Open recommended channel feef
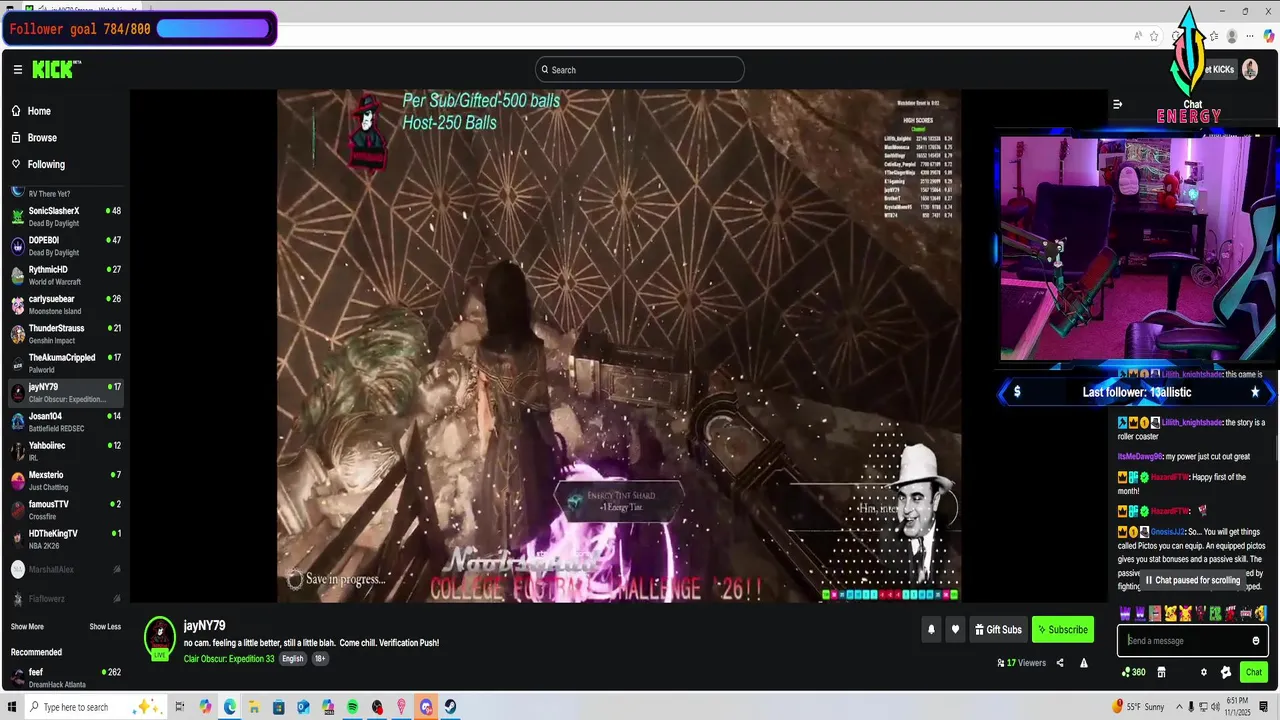1280x720 pixels. (x=66, y=678)
